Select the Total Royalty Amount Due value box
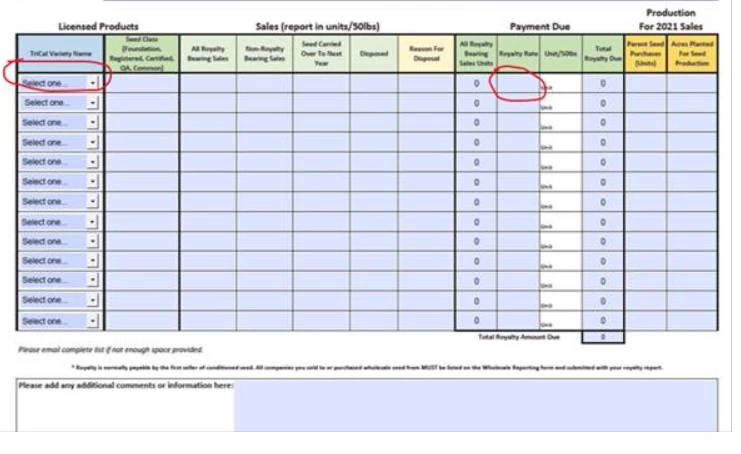 [603, 337]
